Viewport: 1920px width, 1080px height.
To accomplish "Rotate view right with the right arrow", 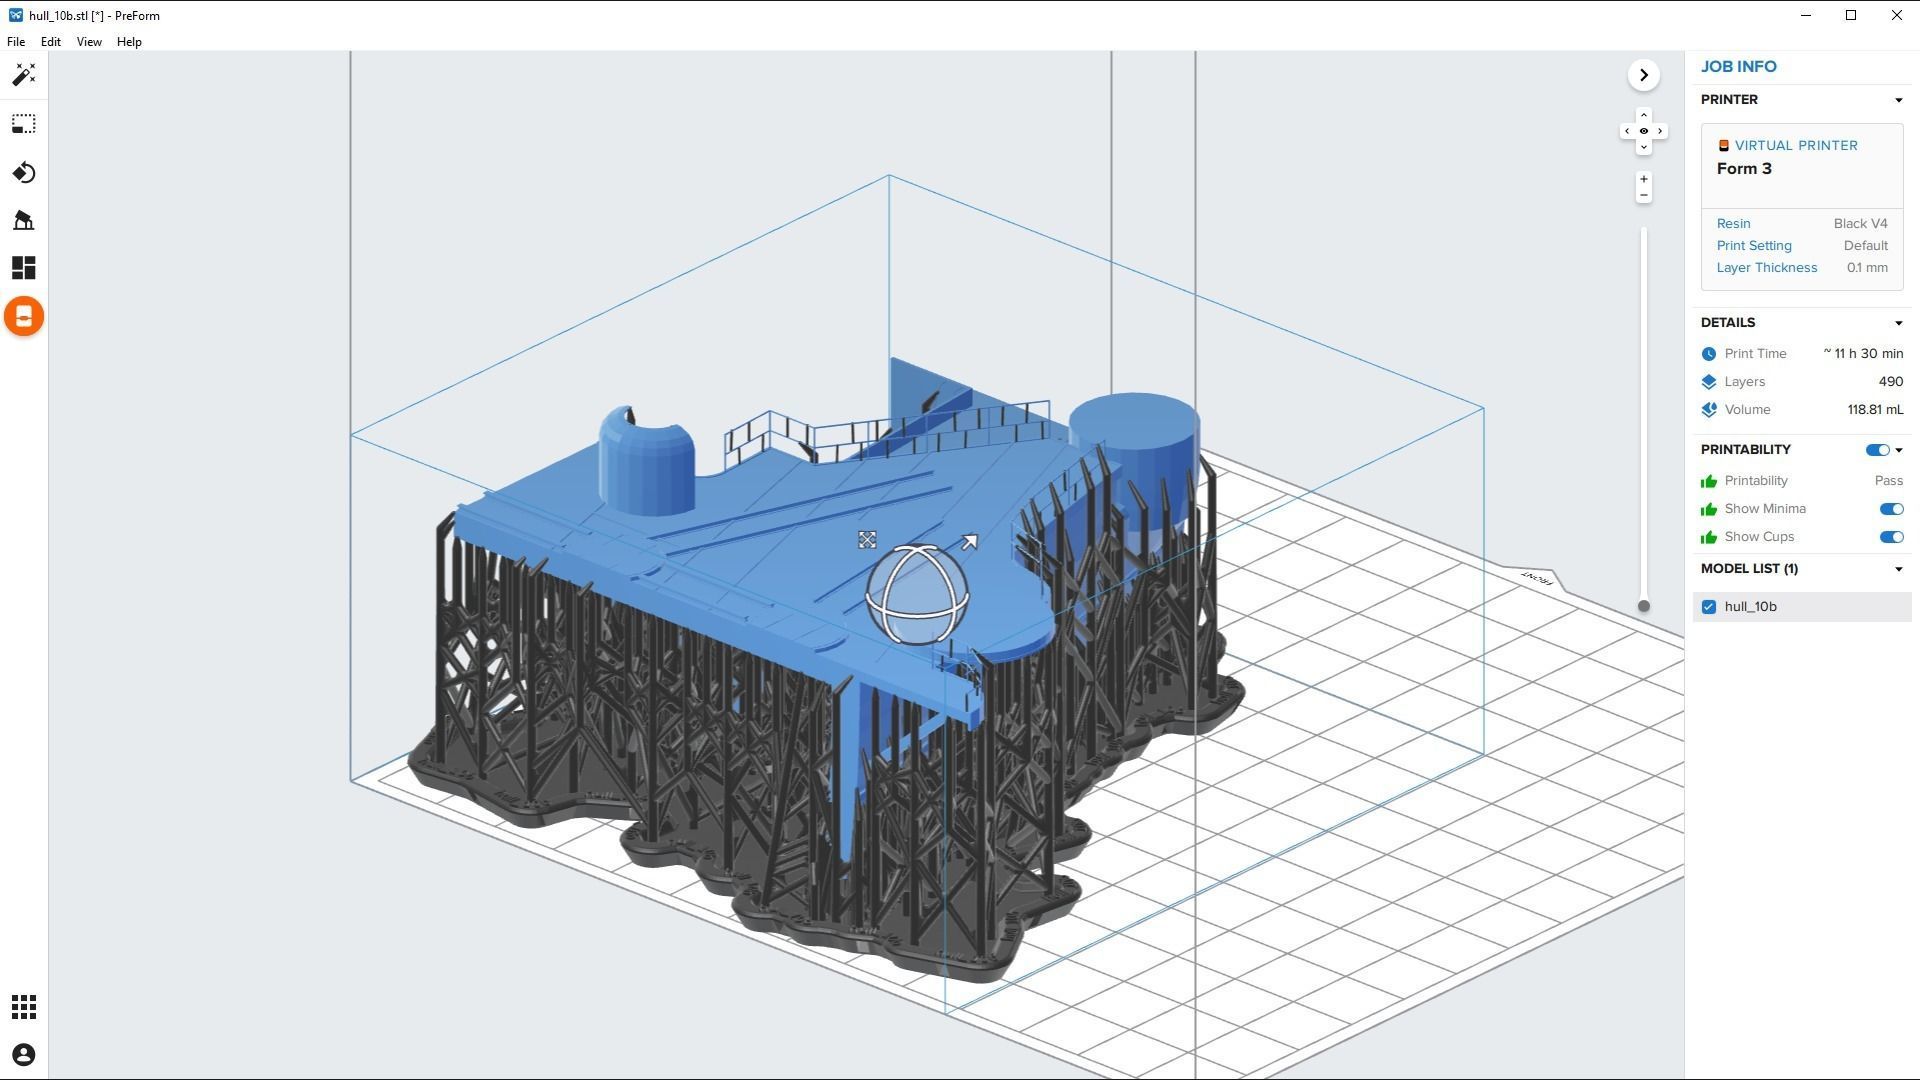I will point(1660,131).
